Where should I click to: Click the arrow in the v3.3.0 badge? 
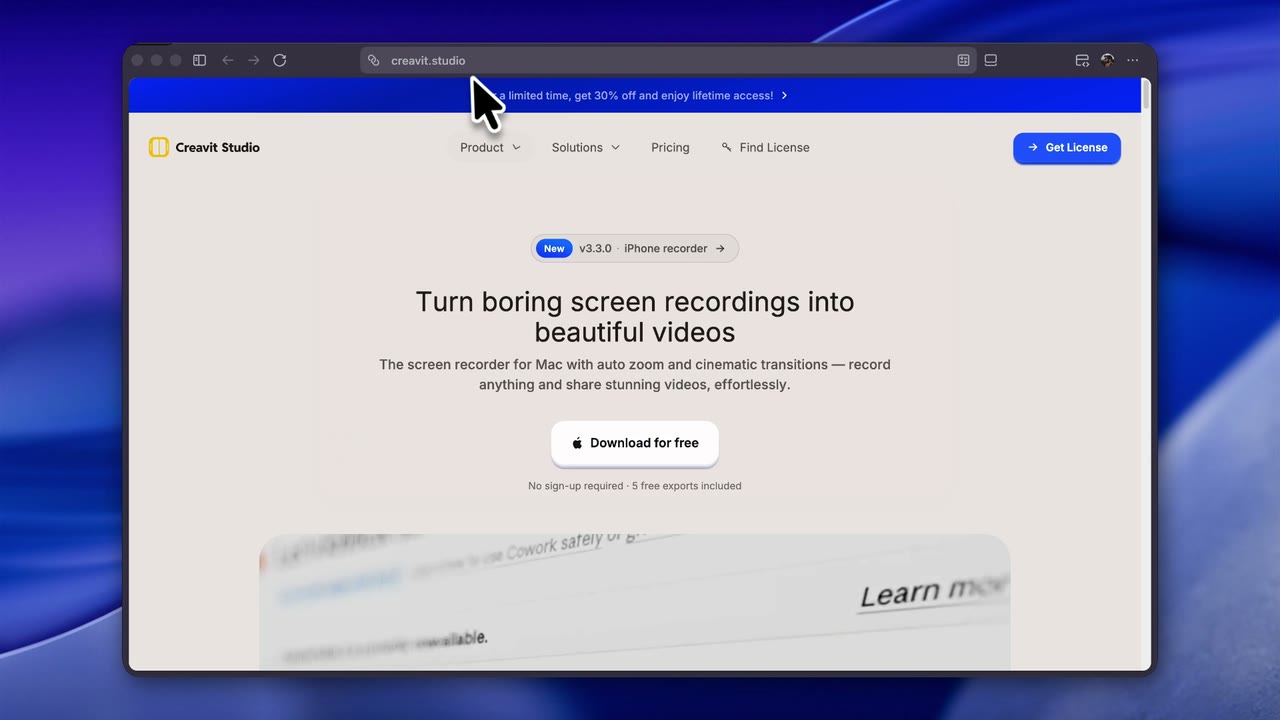(x=720, y=248)
